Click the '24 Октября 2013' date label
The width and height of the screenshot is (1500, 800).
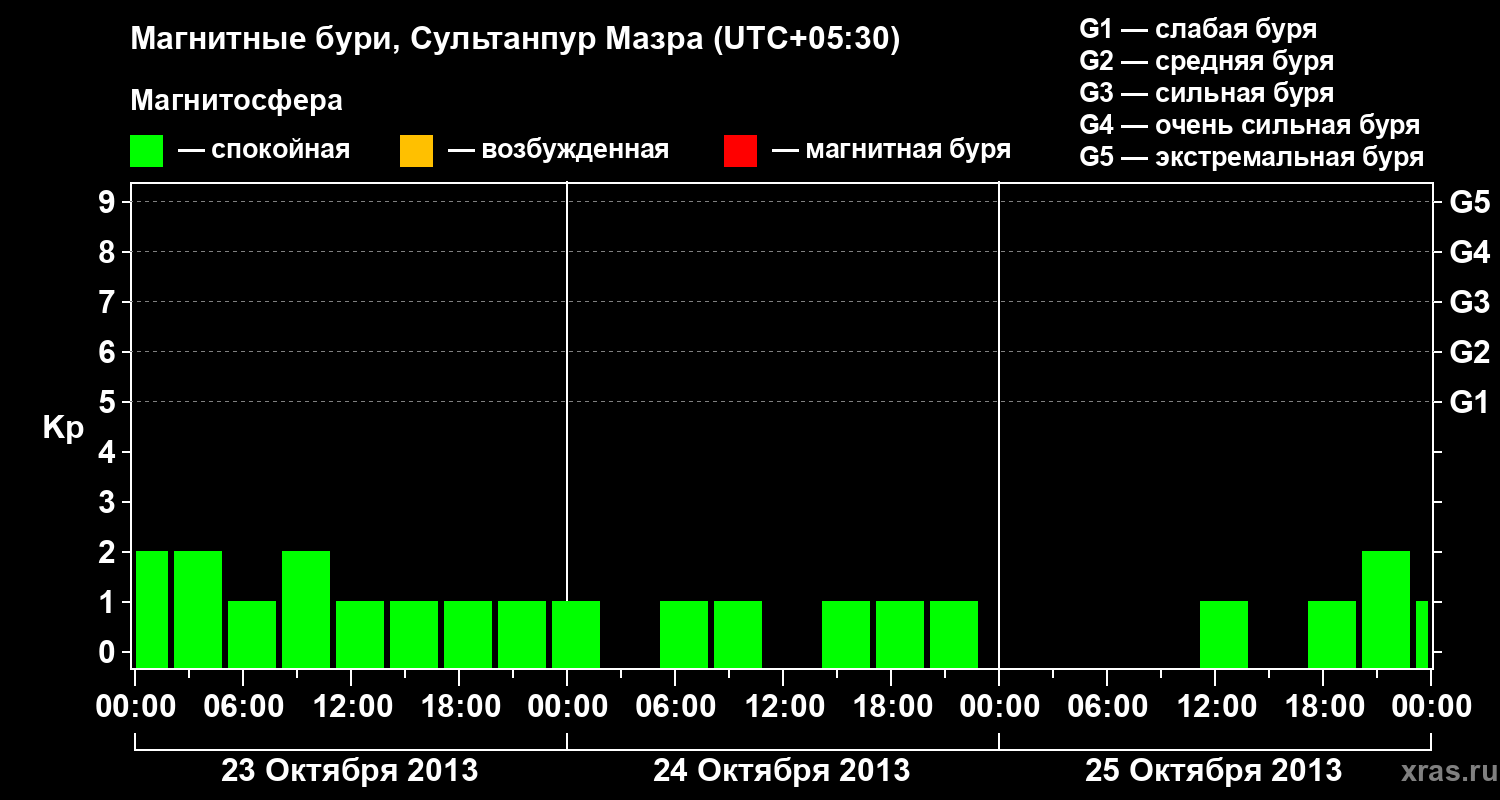(781, 771)
